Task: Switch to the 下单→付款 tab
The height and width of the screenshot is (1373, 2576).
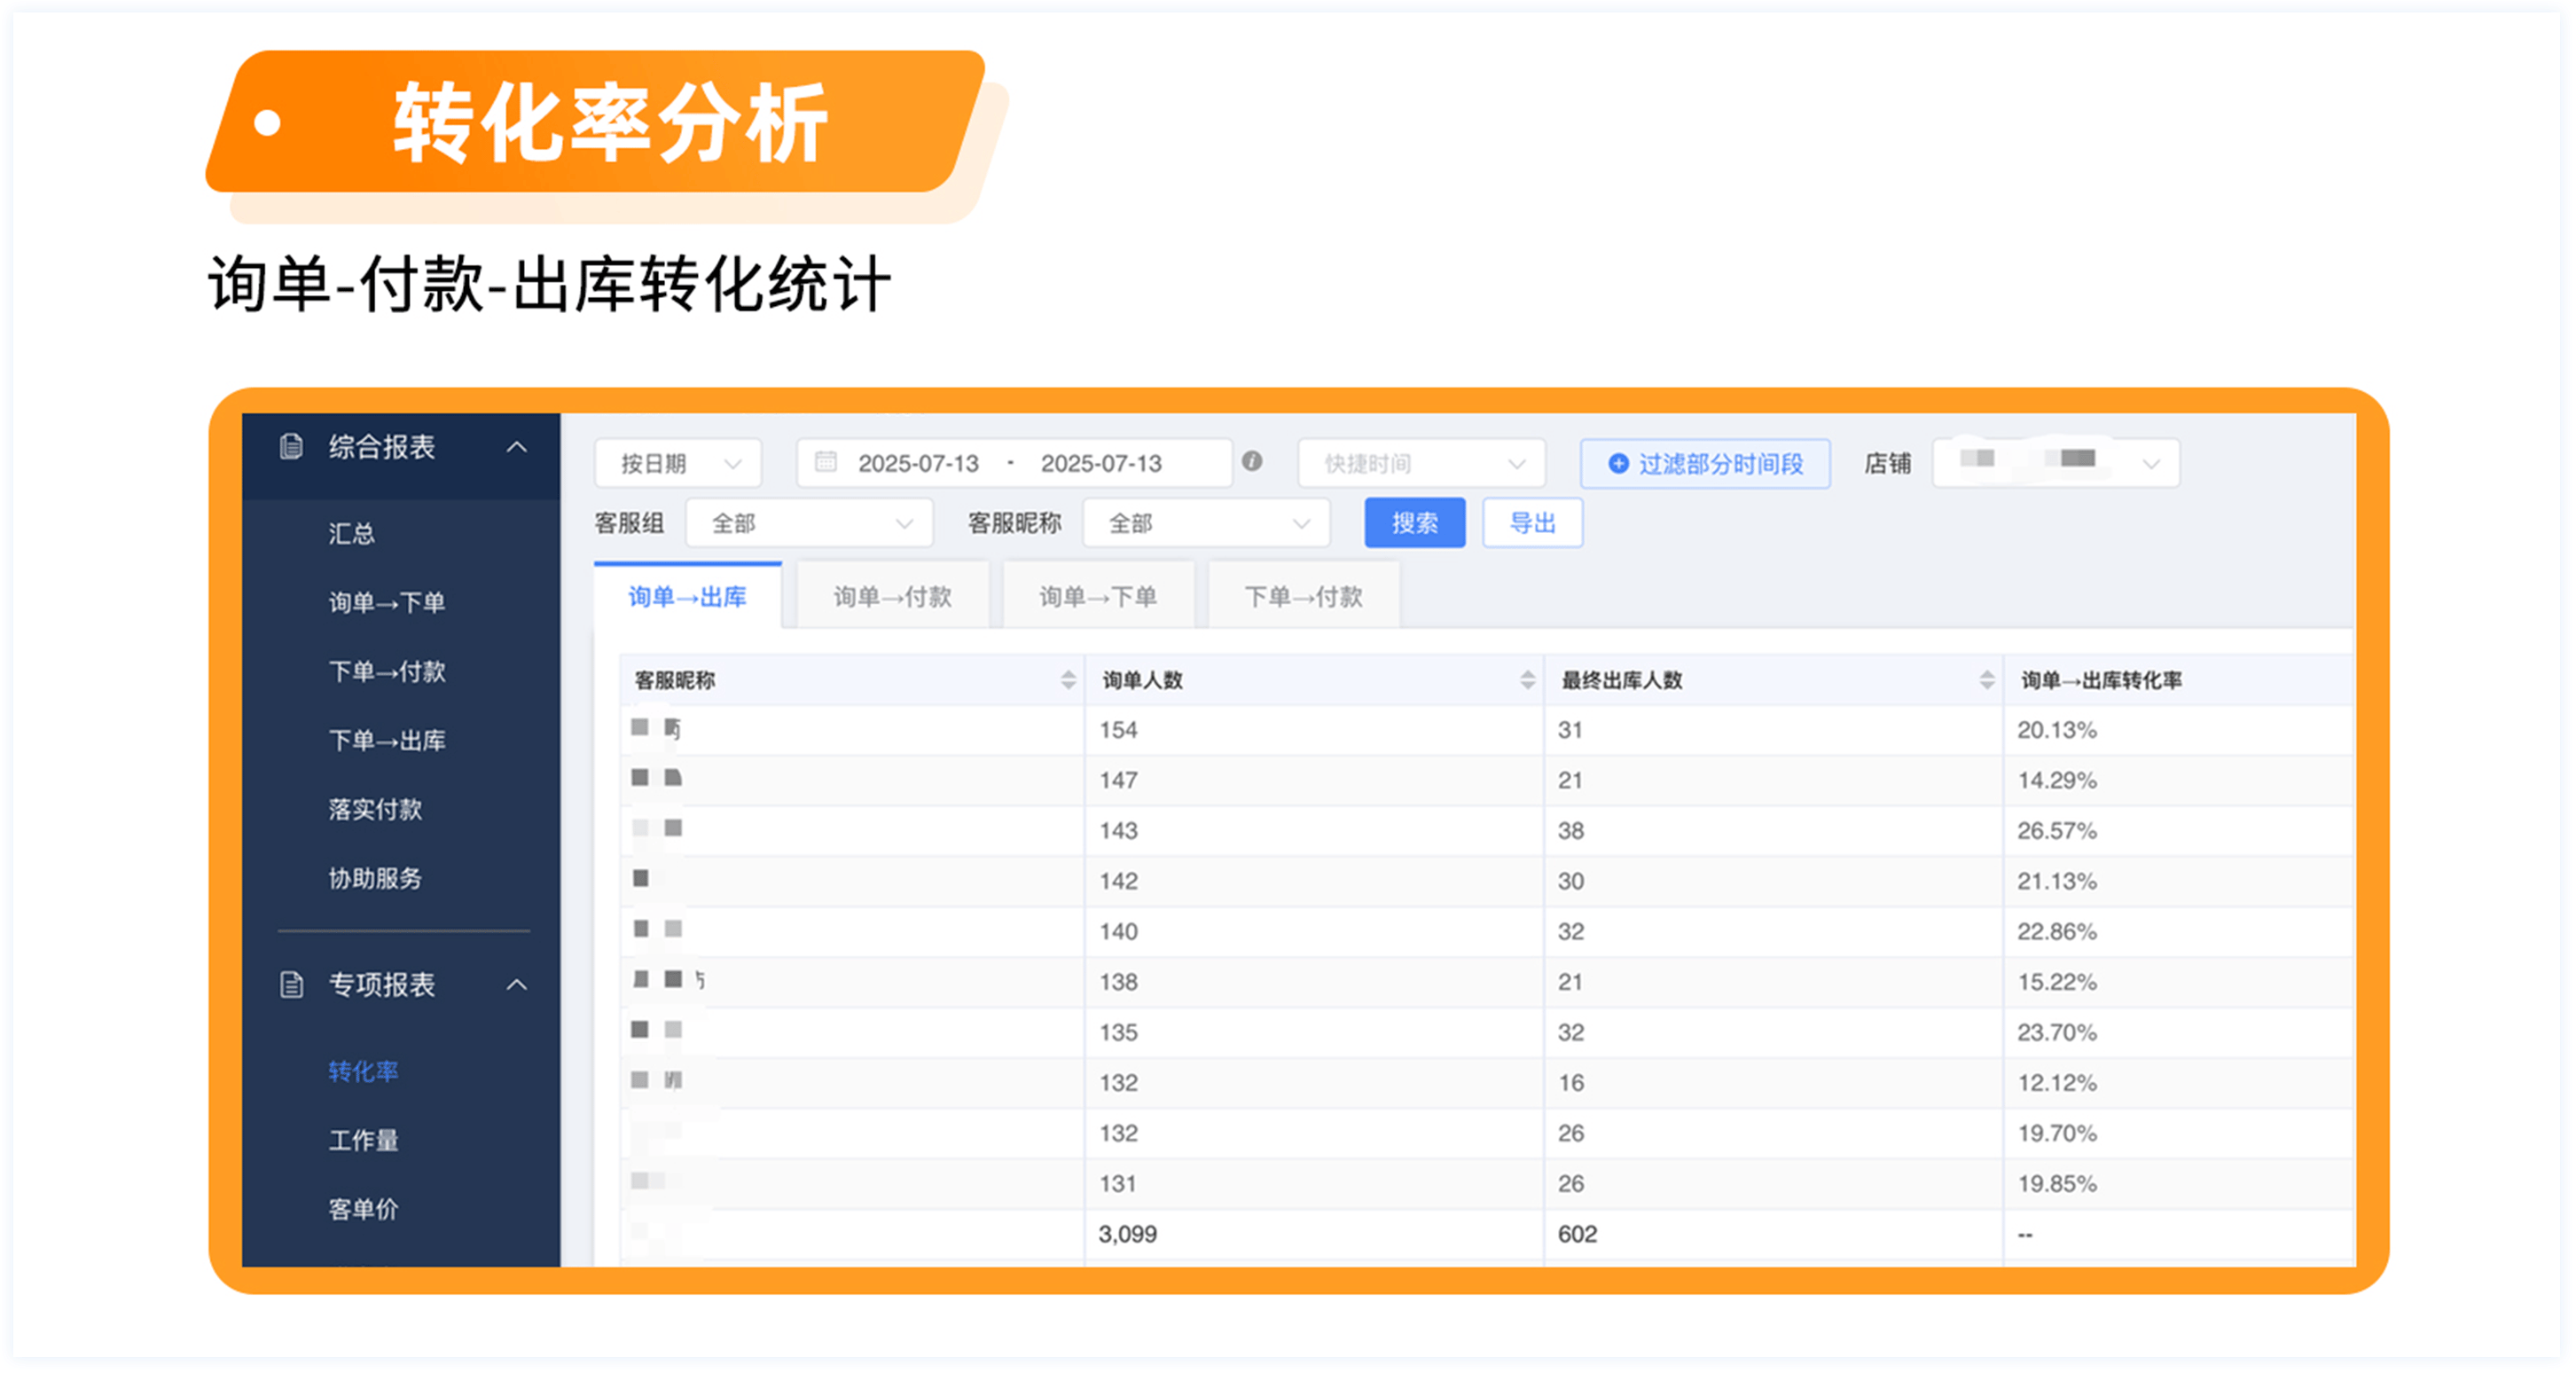Action: [1303, 597]
